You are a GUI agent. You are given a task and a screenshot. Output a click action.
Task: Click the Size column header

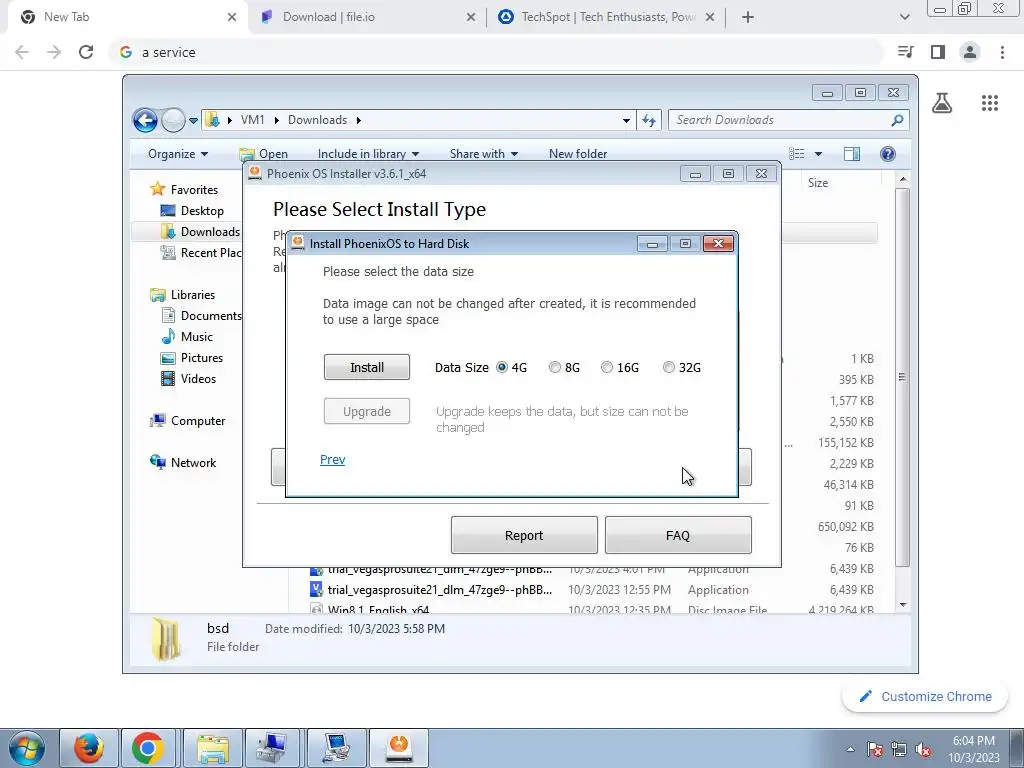tap(818, 183)
